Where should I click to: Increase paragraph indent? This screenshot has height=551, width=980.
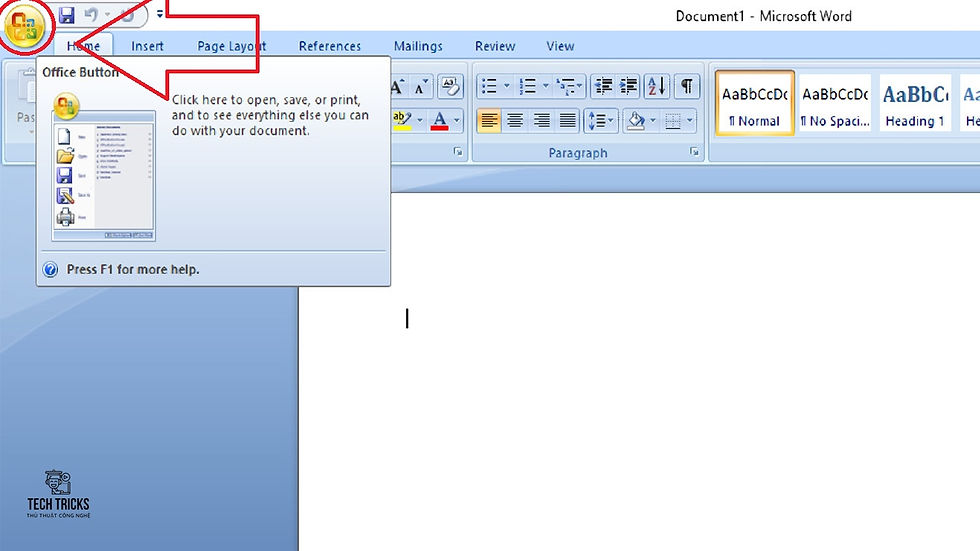pyautogui.click(x=628, y=86)
